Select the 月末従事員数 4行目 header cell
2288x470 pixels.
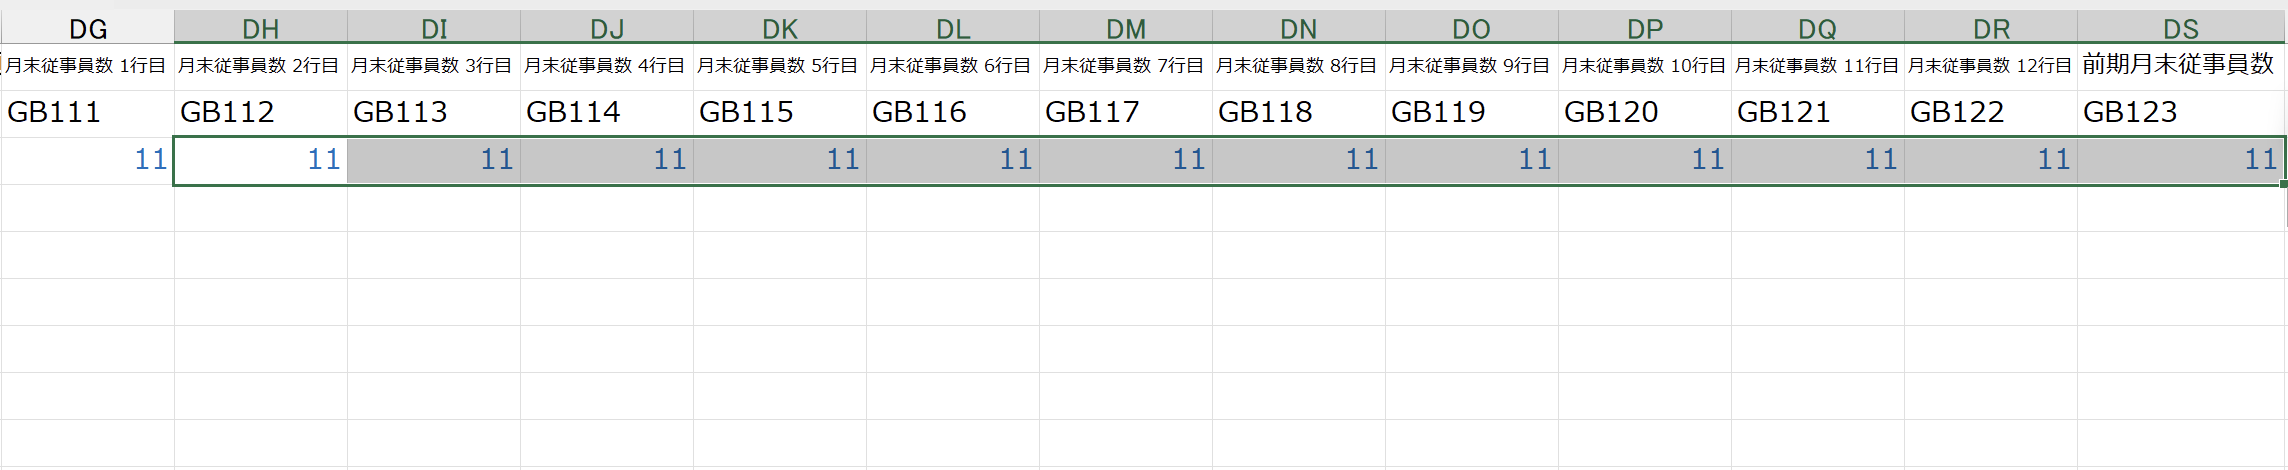[606, 66]
